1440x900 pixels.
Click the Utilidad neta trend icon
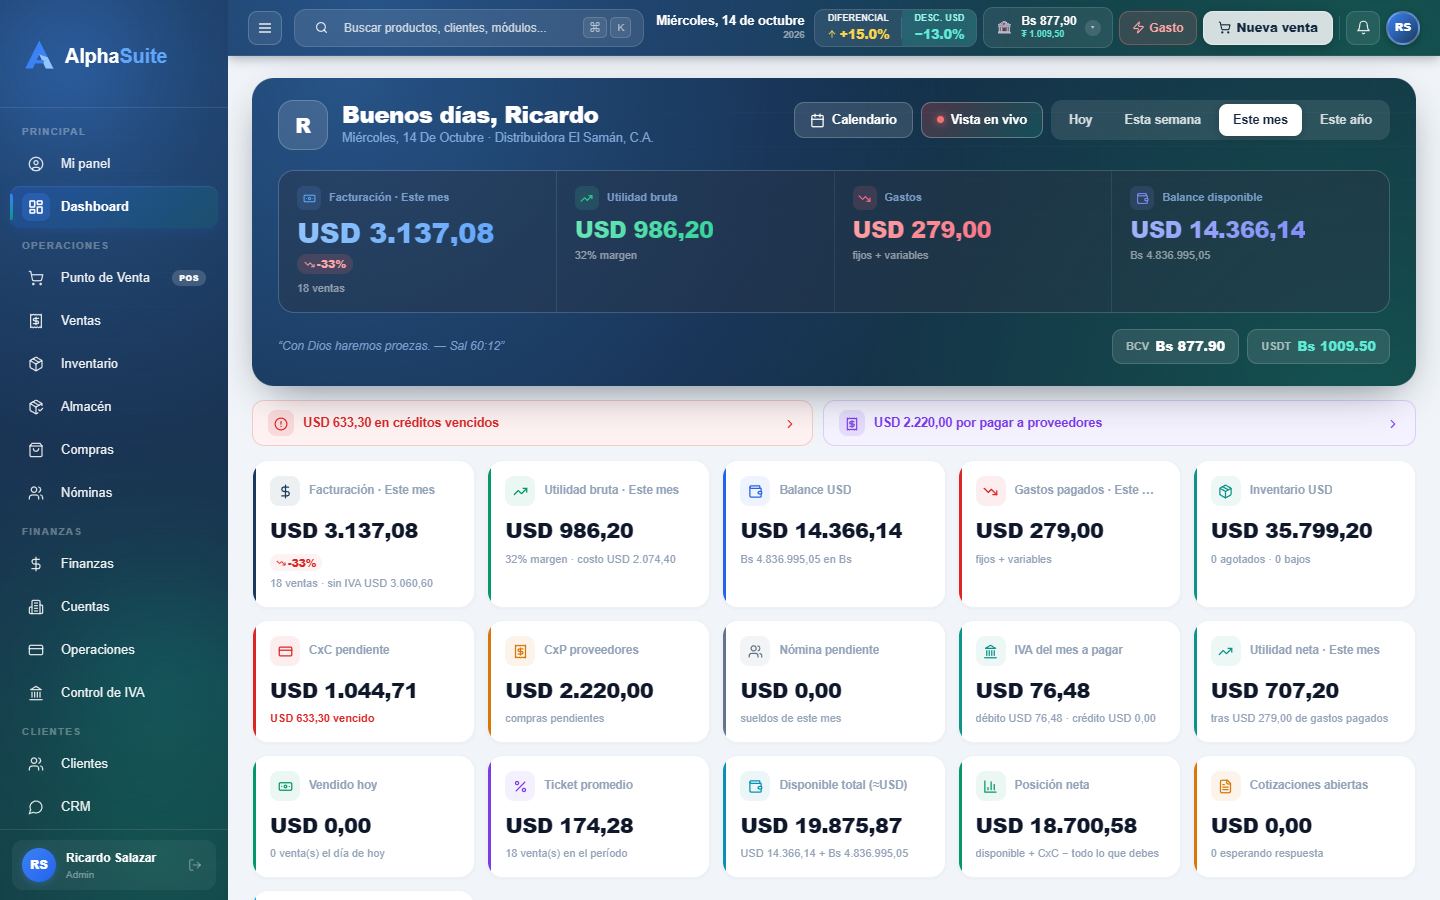(x=1226, y=651)
